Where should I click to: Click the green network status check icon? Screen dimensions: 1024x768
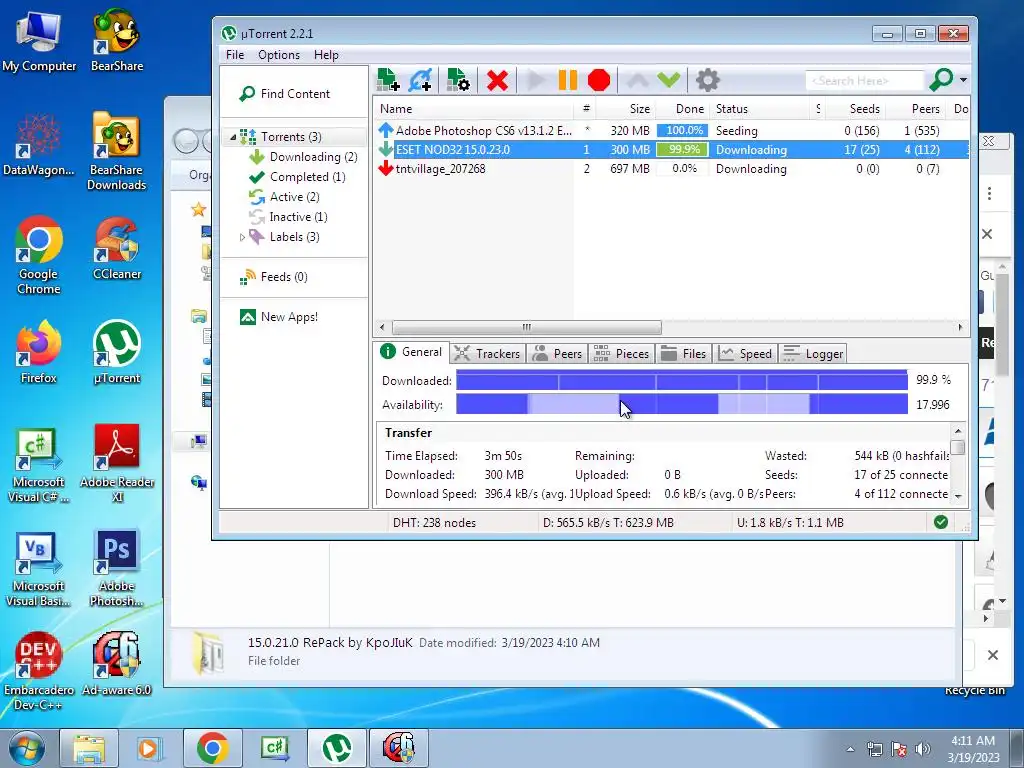coord(940,522)
